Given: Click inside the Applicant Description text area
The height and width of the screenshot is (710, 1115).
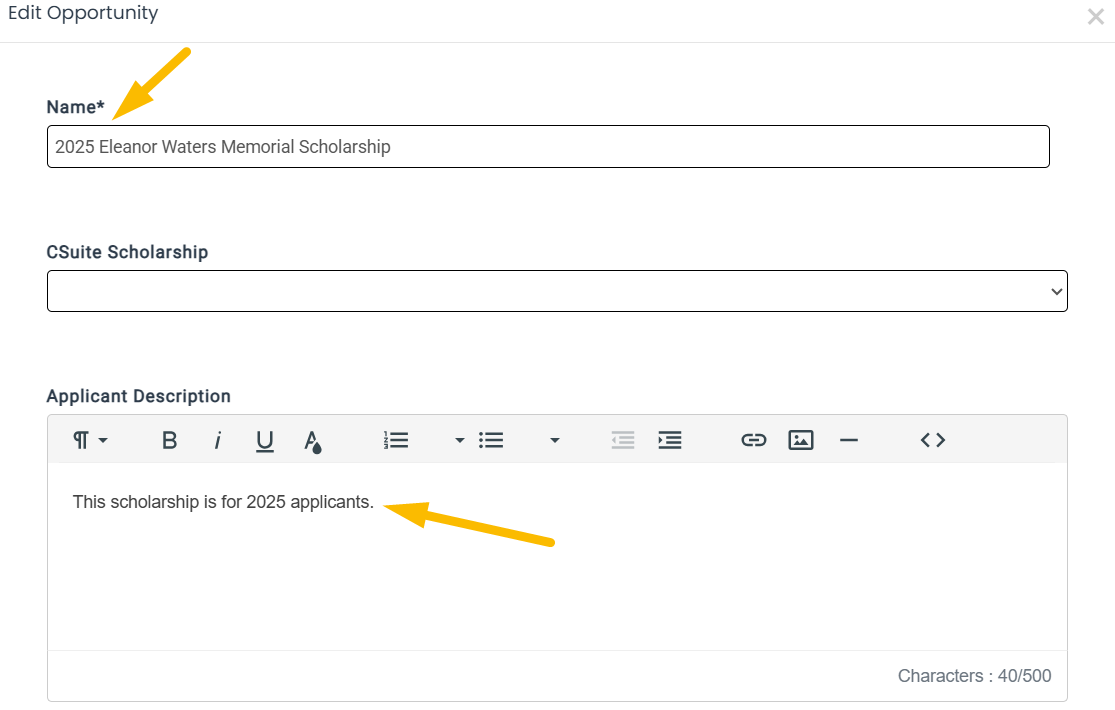Looking at the screenshot, I should tap(558, 556).
